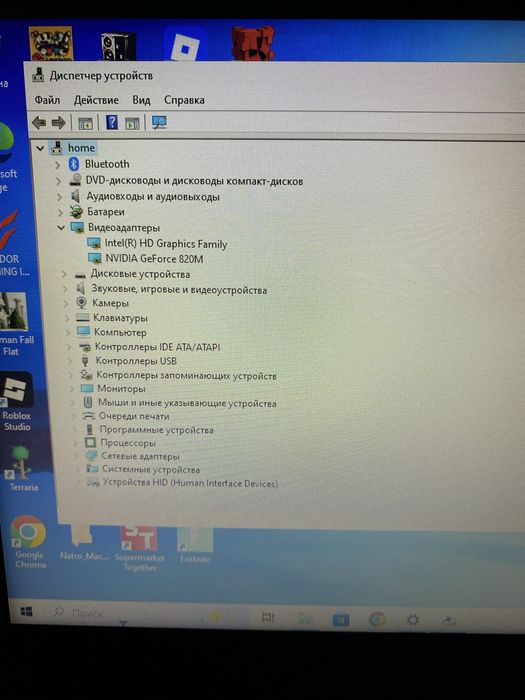Expand Аудиовходы и аудиовыходы
Viewport: 525px width, 700px height.
[59, 197]
